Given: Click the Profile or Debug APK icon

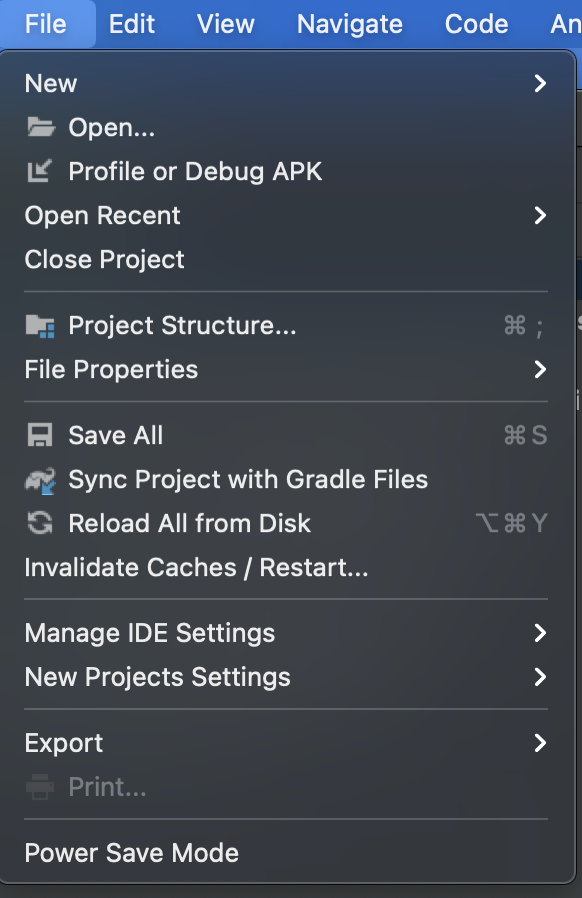Looking at the screenshot, I should pyautogui.click(x=40, y=171).
